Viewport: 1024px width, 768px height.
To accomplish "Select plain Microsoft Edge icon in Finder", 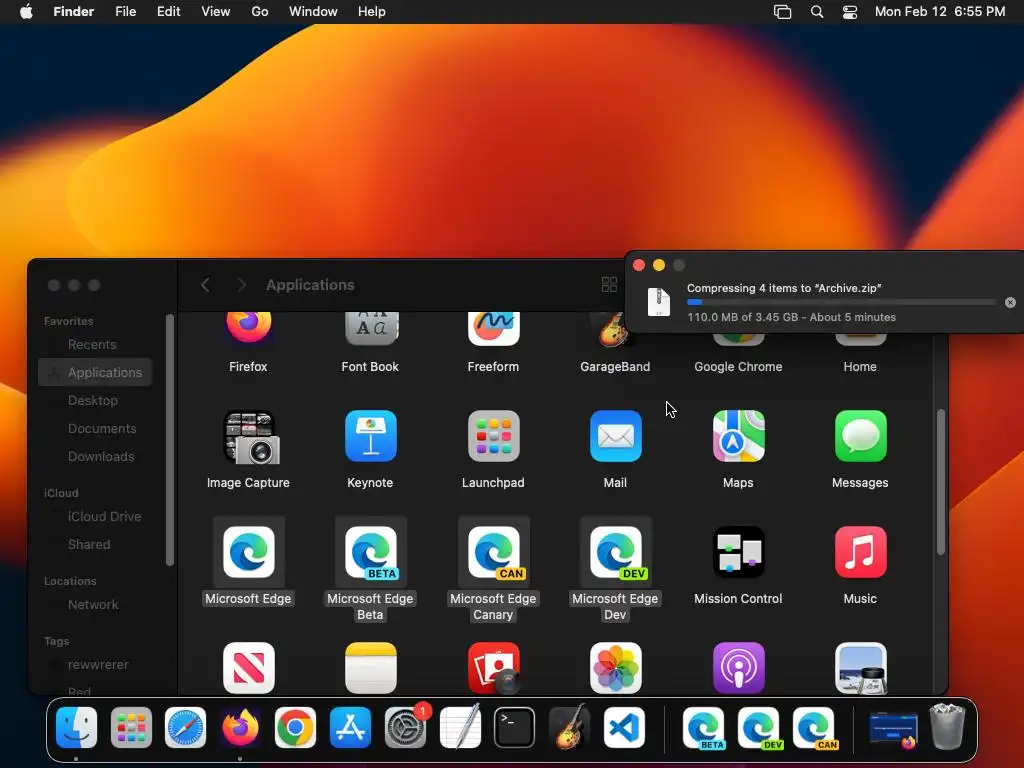I will [249, 552].
